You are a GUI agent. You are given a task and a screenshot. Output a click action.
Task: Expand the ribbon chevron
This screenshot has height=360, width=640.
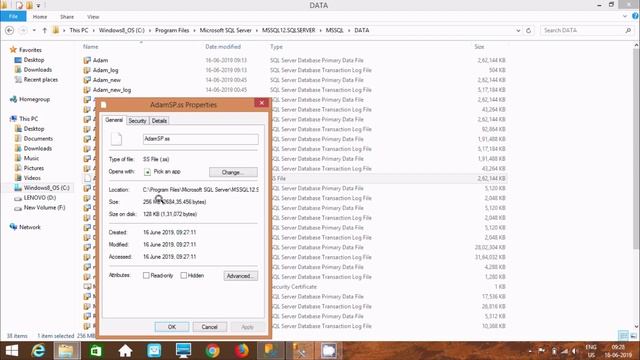625,16
